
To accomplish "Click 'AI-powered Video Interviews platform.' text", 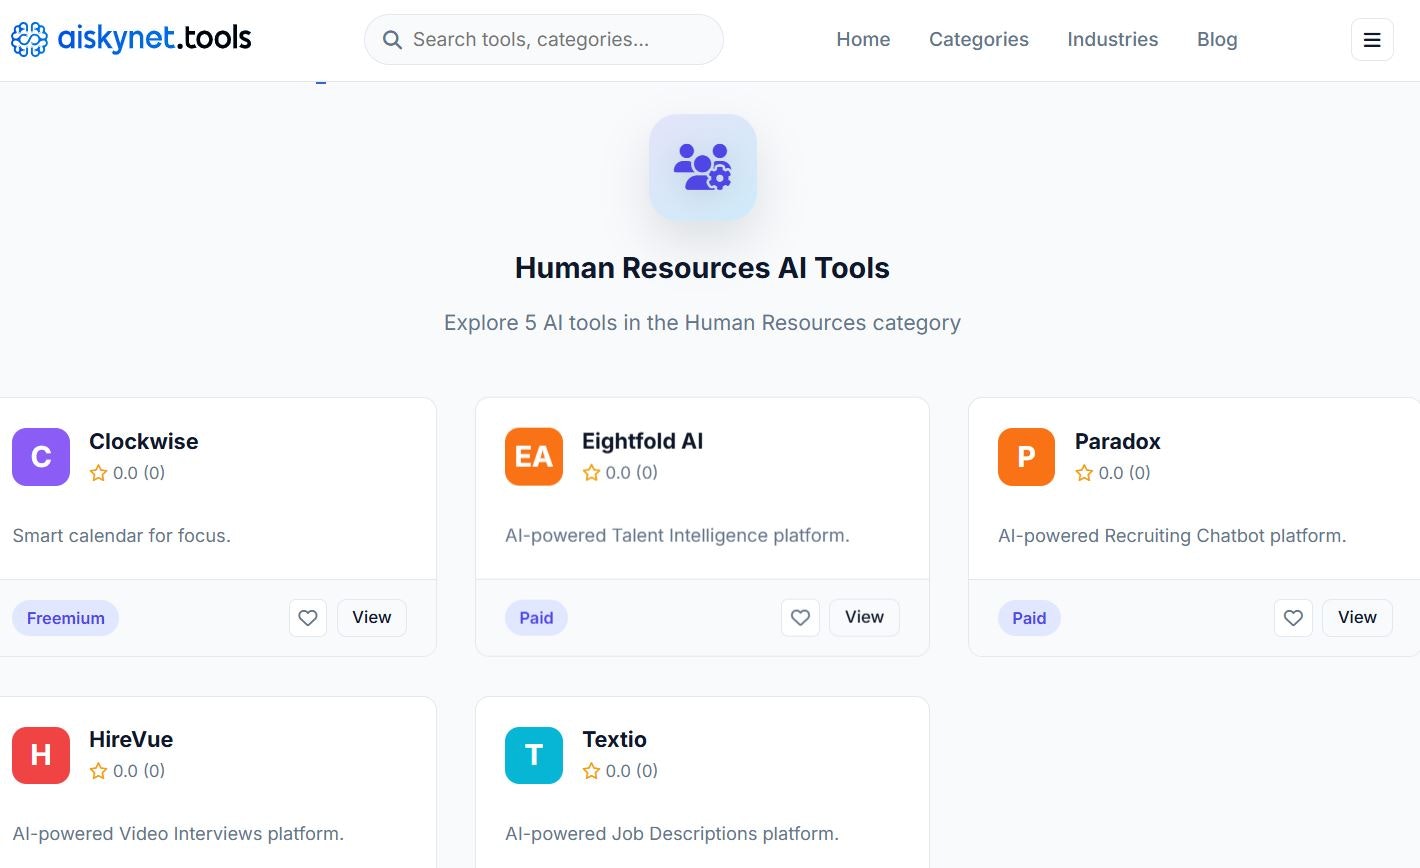I will tap(178, 834).
